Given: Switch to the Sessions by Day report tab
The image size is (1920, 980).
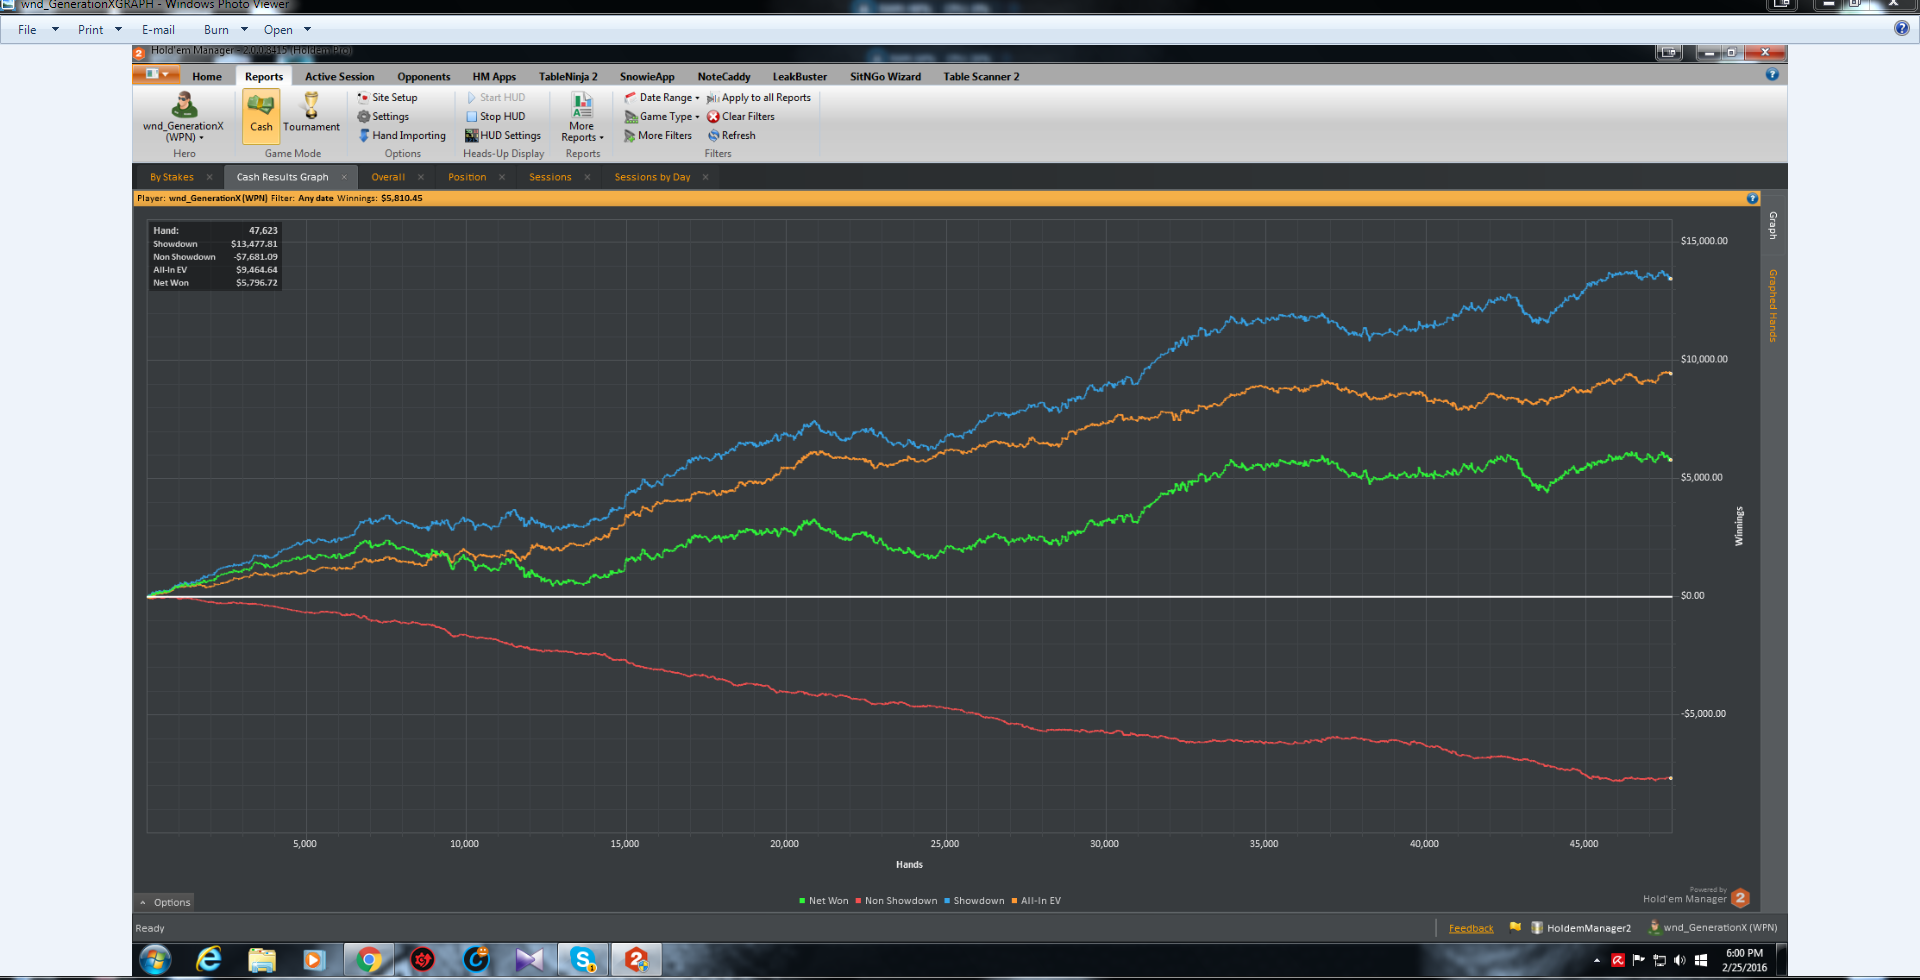Looking at the screenshot, I should point(652,177).
